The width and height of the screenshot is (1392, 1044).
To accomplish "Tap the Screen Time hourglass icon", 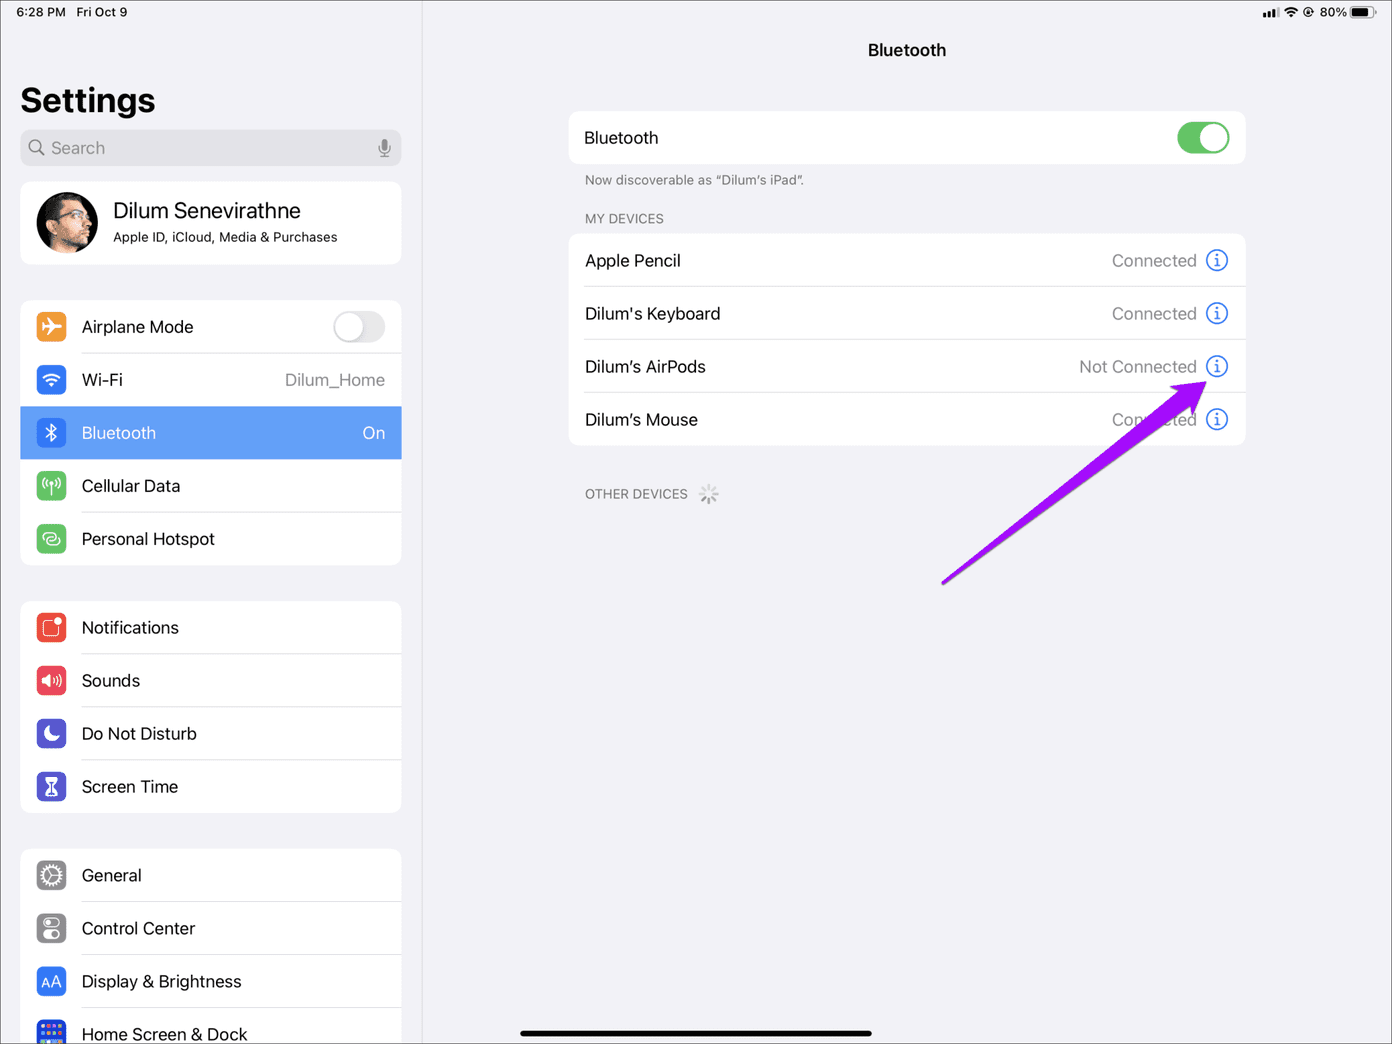I will tap(51, 786).
